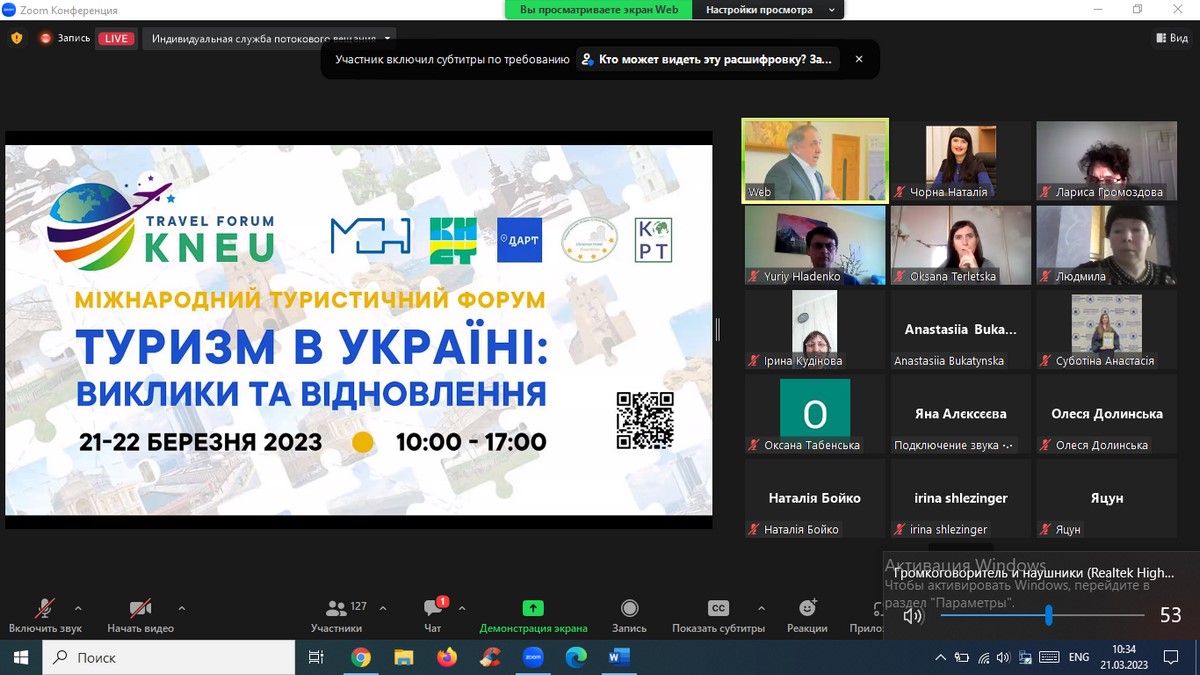Open the Участники participants panel

[x=336, y=615]
